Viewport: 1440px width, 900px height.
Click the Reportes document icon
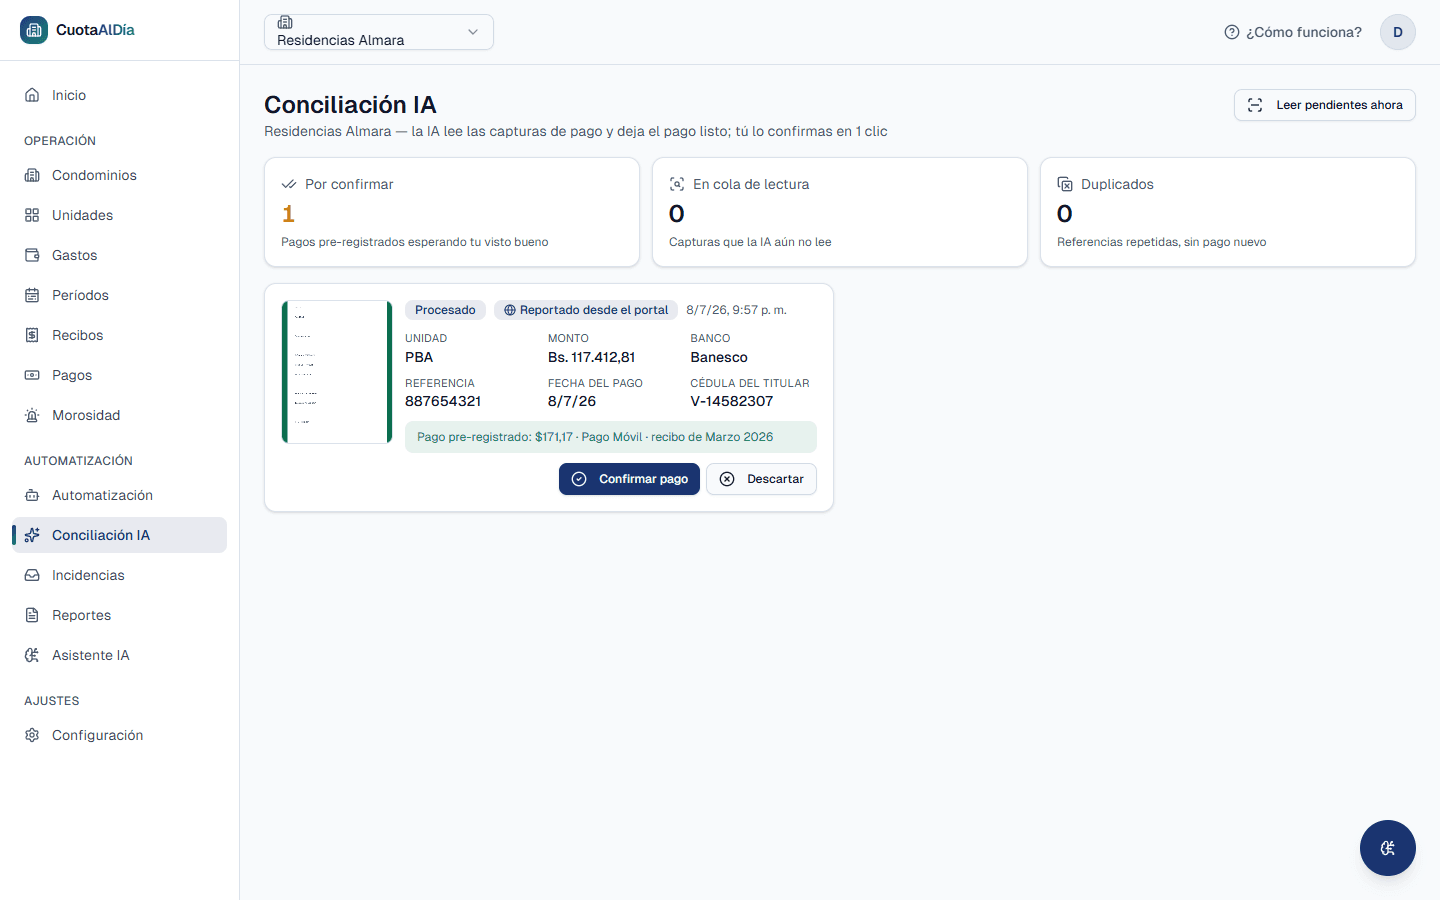pyautogui.click(x=32, y=615)
